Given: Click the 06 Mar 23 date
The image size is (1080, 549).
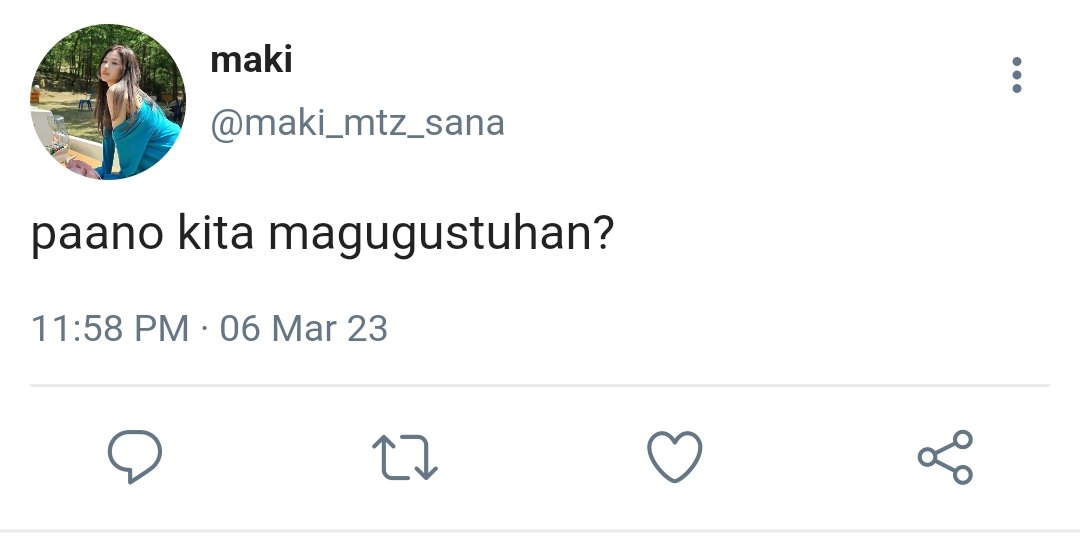Looking at the screenshot, I should (x=304, y=329).
